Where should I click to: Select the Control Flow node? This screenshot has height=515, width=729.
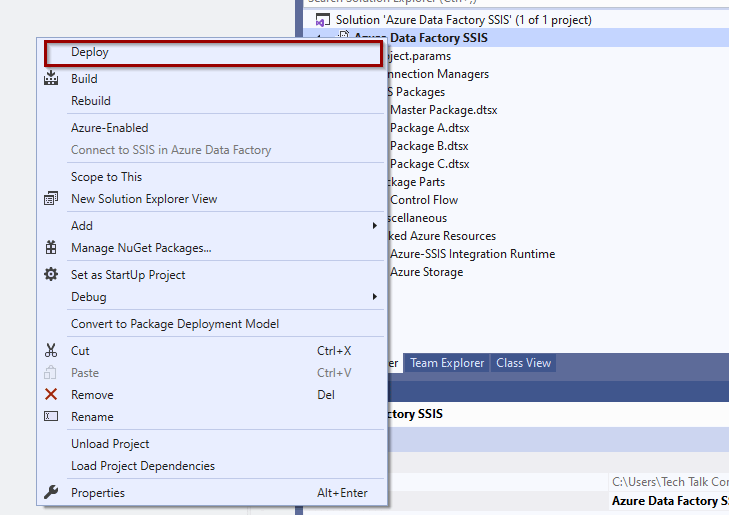424,200
